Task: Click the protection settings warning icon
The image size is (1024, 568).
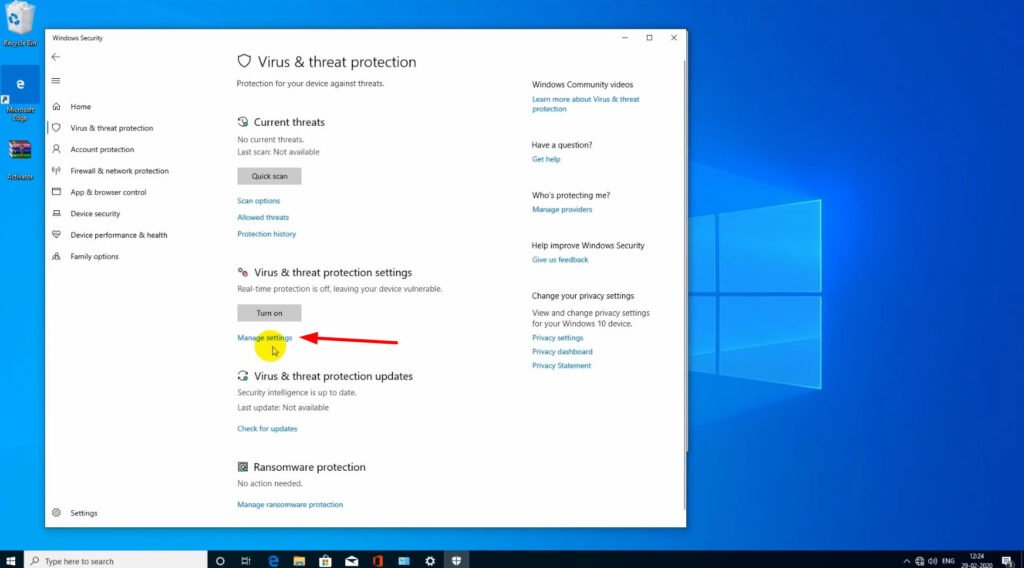Action: coord(243,272)
